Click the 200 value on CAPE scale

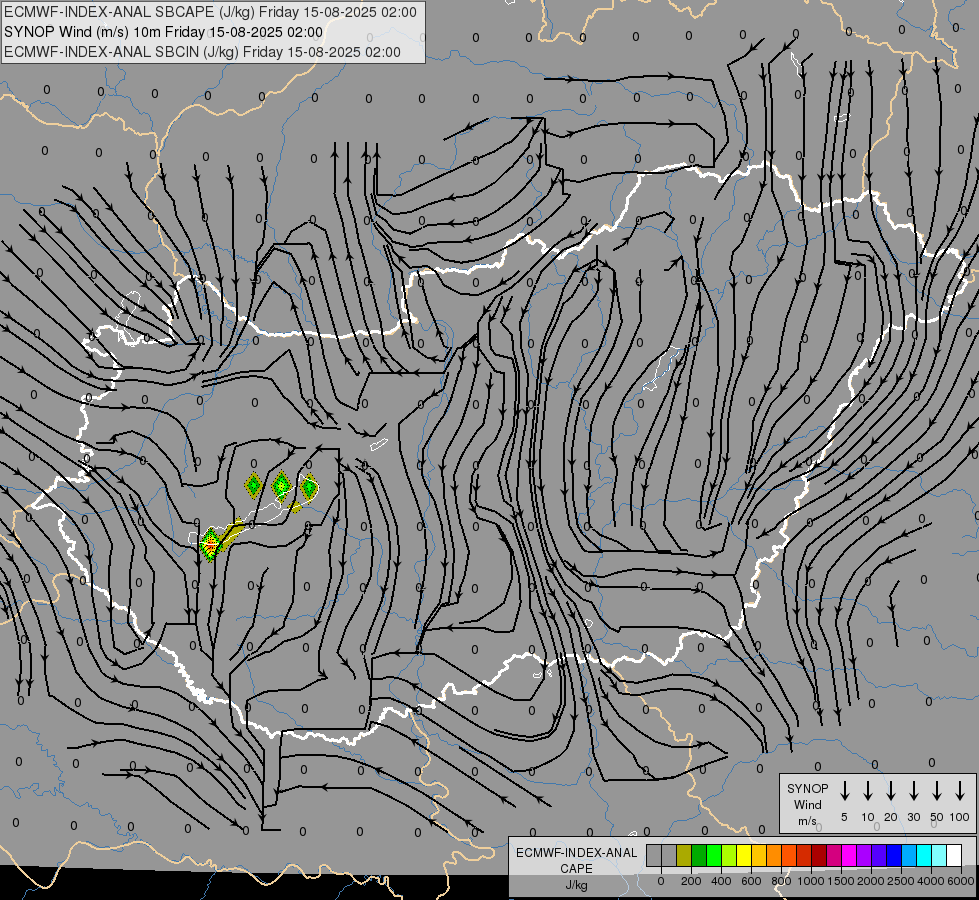click(x=691, y=881)
